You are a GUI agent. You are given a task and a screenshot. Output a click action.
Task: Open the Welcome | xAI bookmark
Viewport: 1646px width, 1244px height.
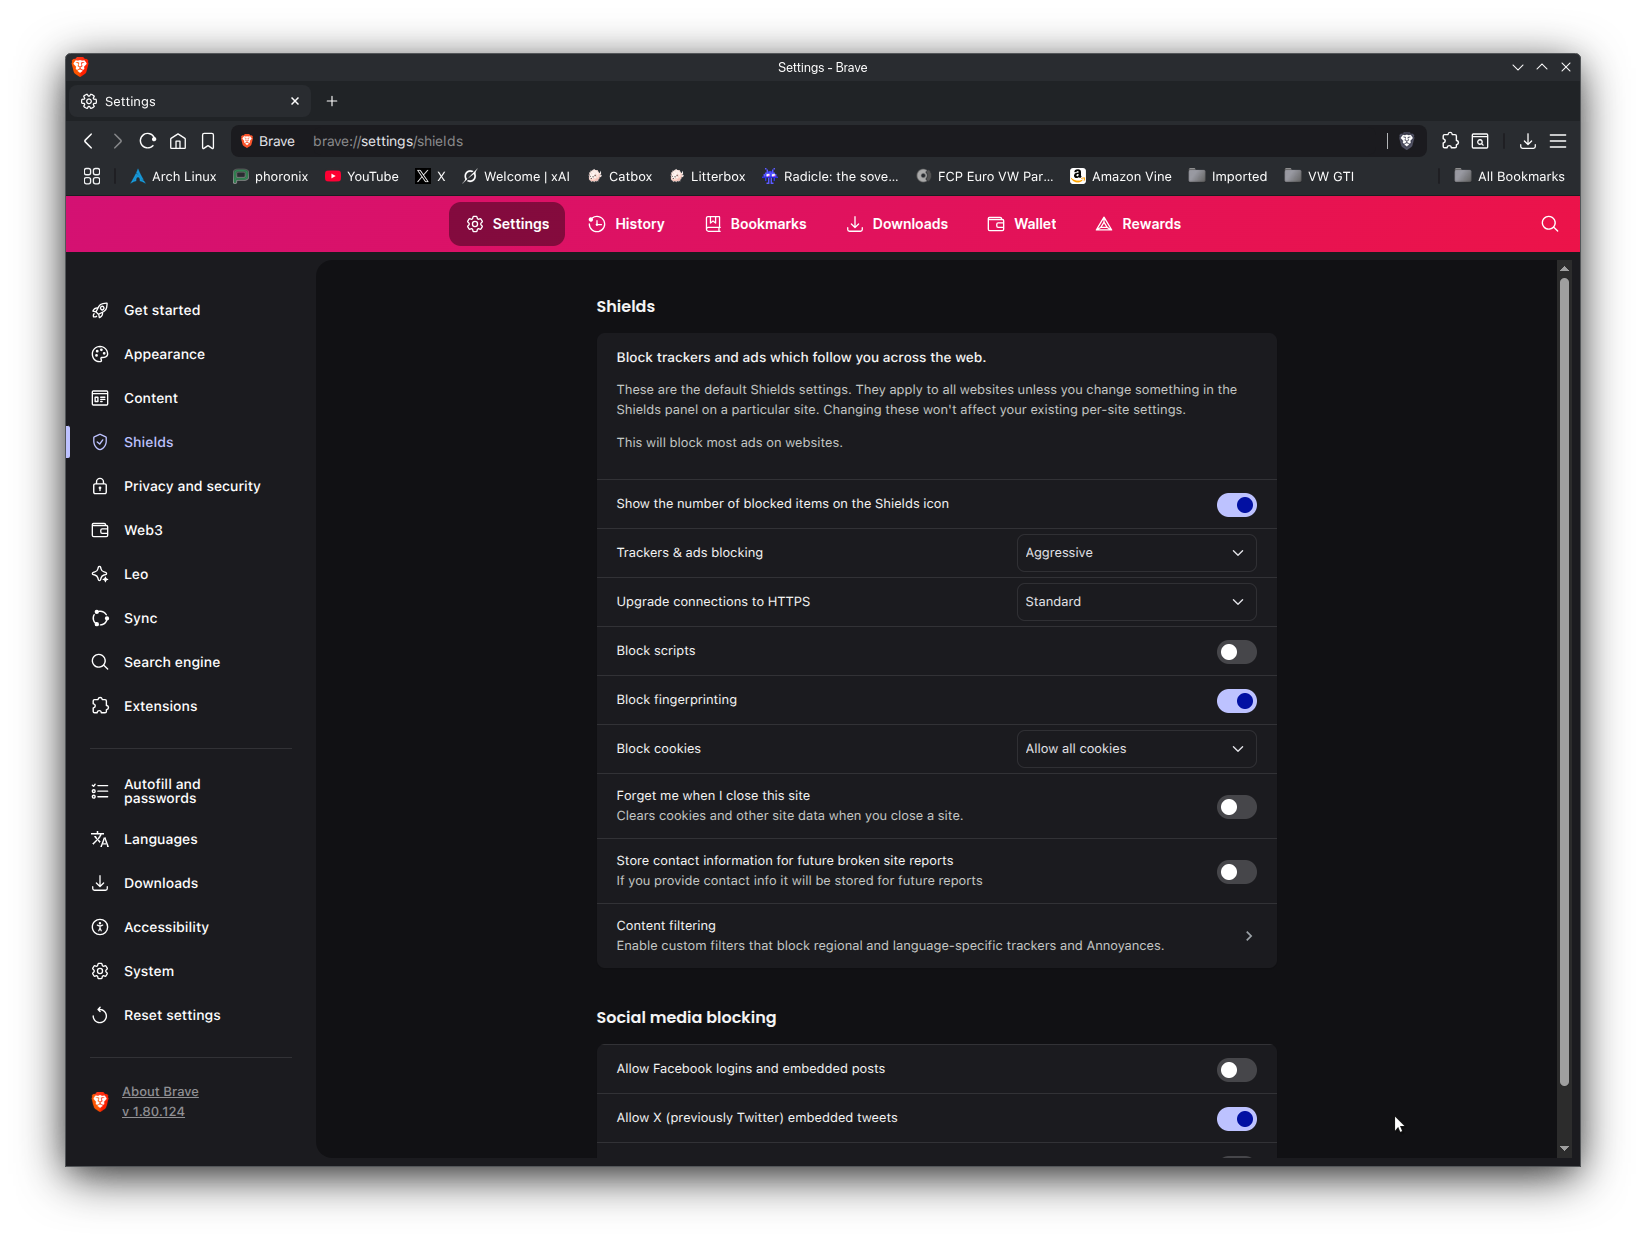coord(516,176)
